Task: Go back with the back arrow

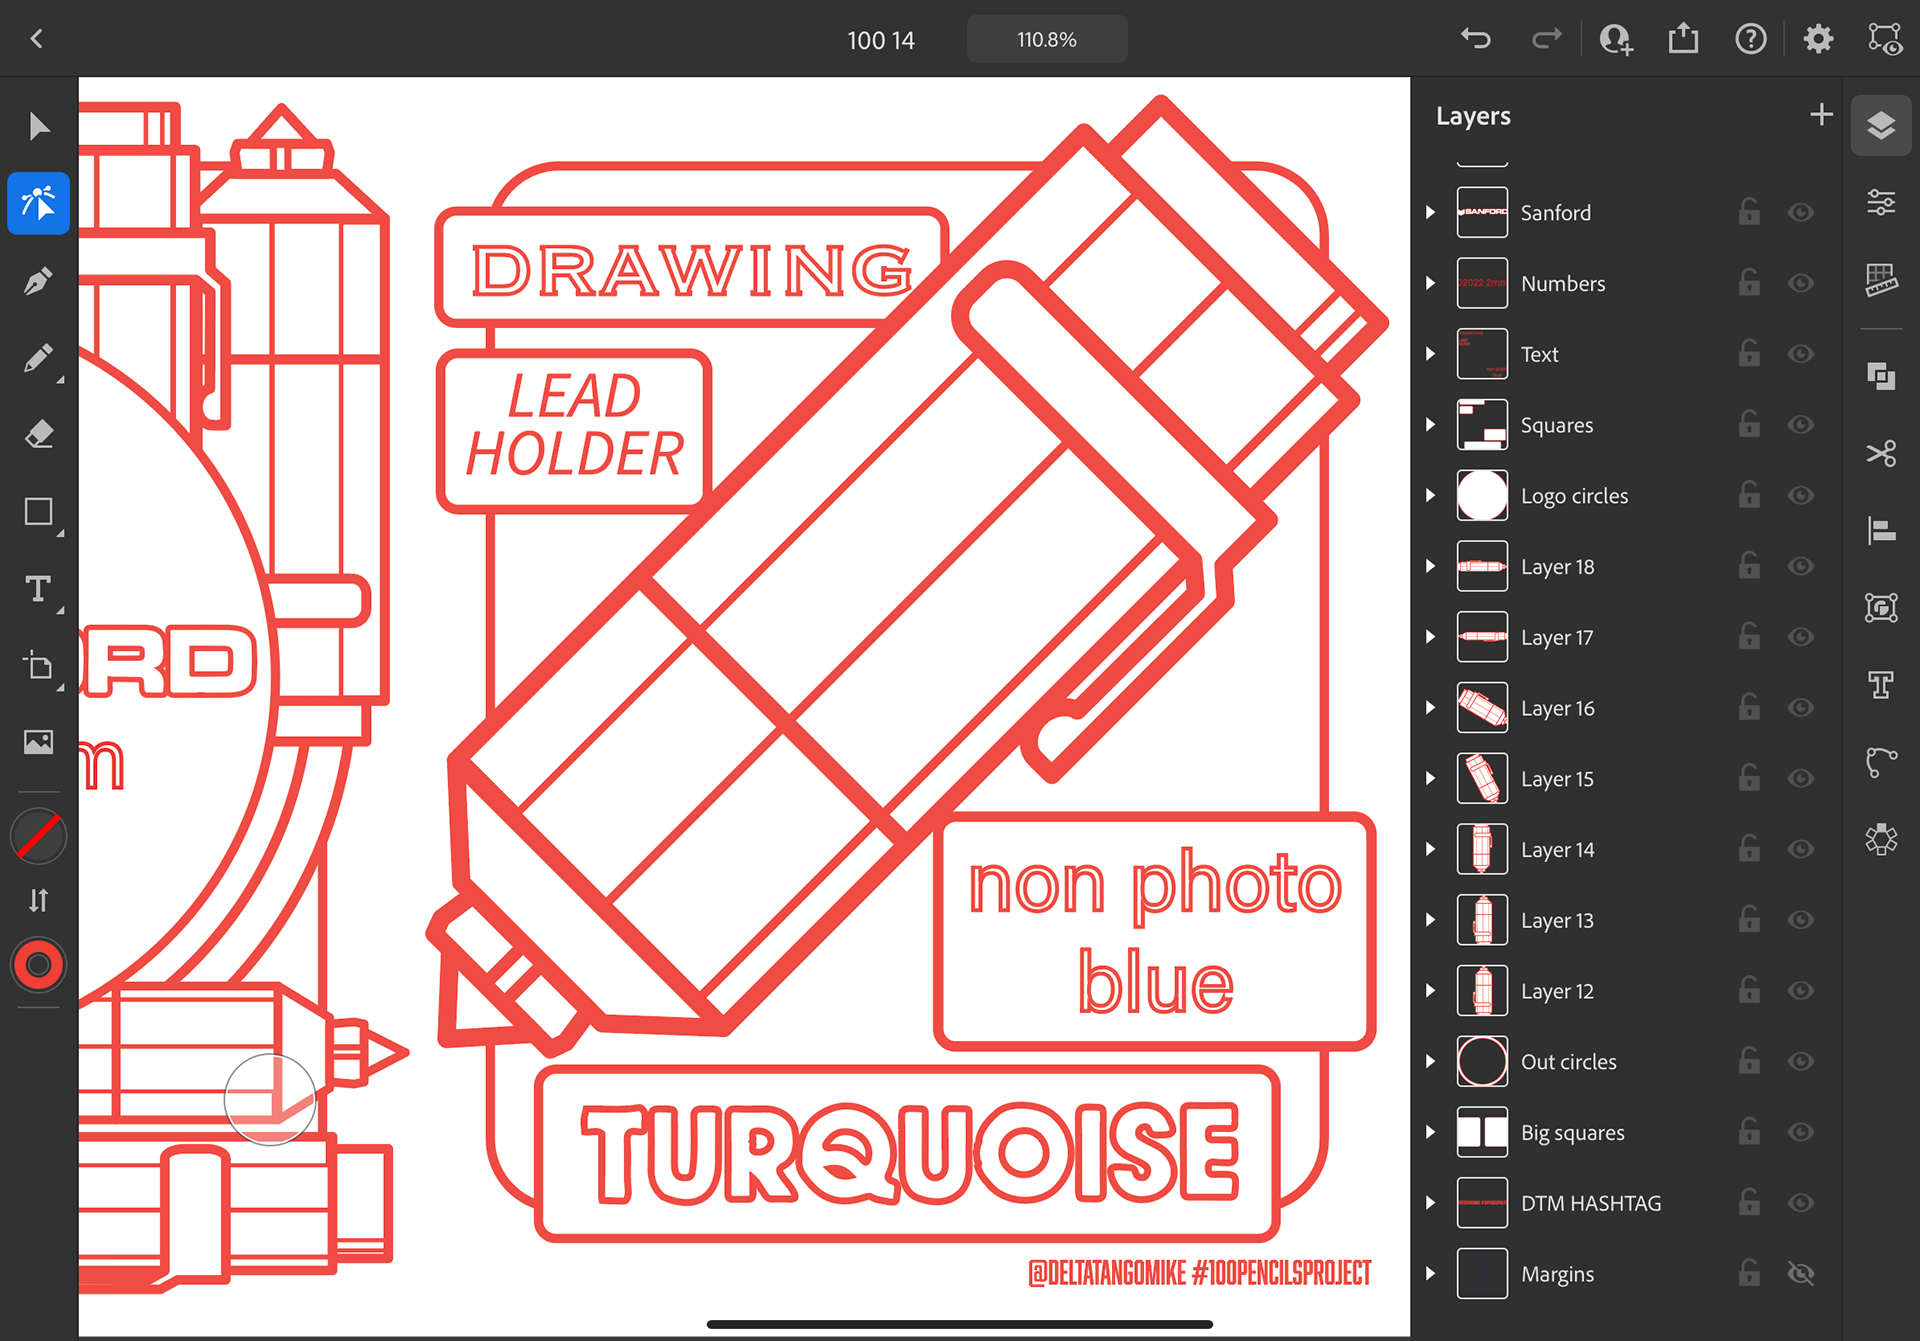Action: [x=37, y=39]
